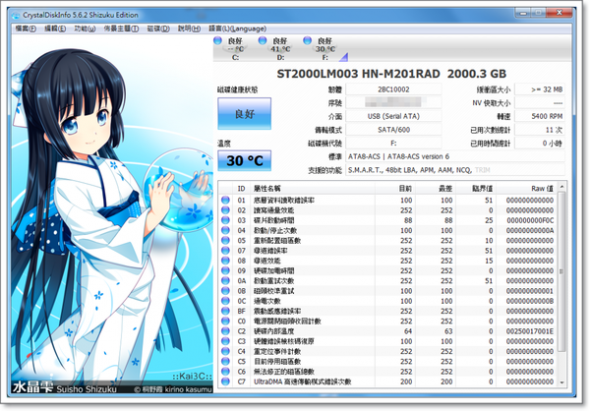Select the C: drive status orb

[x=217, y=40]
